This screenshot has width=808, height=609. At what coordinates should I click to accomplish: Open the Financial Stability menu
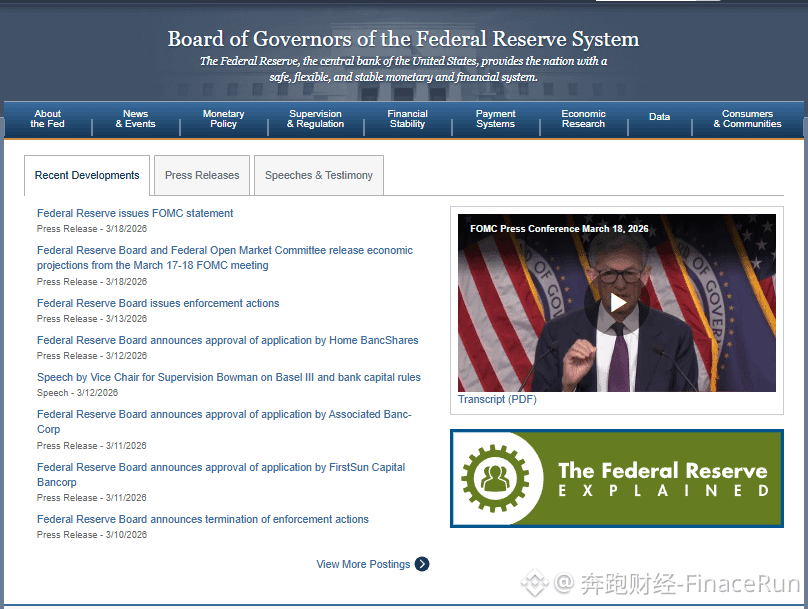pos(407,119)
